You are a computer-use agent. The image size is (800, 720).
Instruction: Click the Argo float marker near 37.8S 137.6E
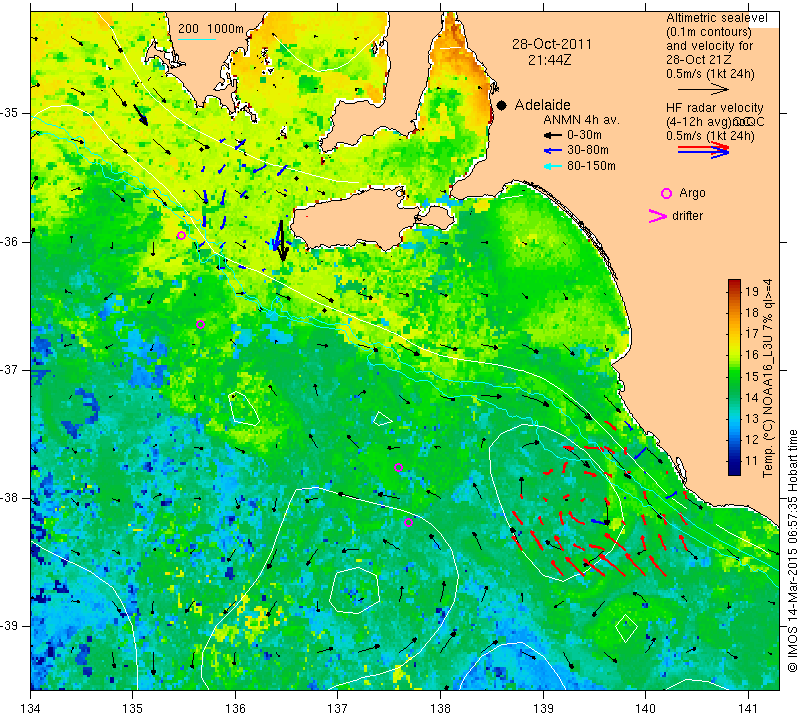click(x=398, y=467)
